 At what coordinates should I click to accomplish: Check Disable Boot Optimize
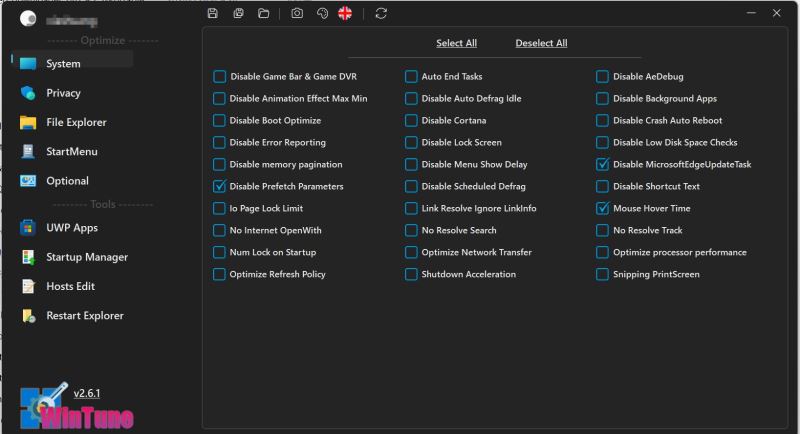point(219,120)
